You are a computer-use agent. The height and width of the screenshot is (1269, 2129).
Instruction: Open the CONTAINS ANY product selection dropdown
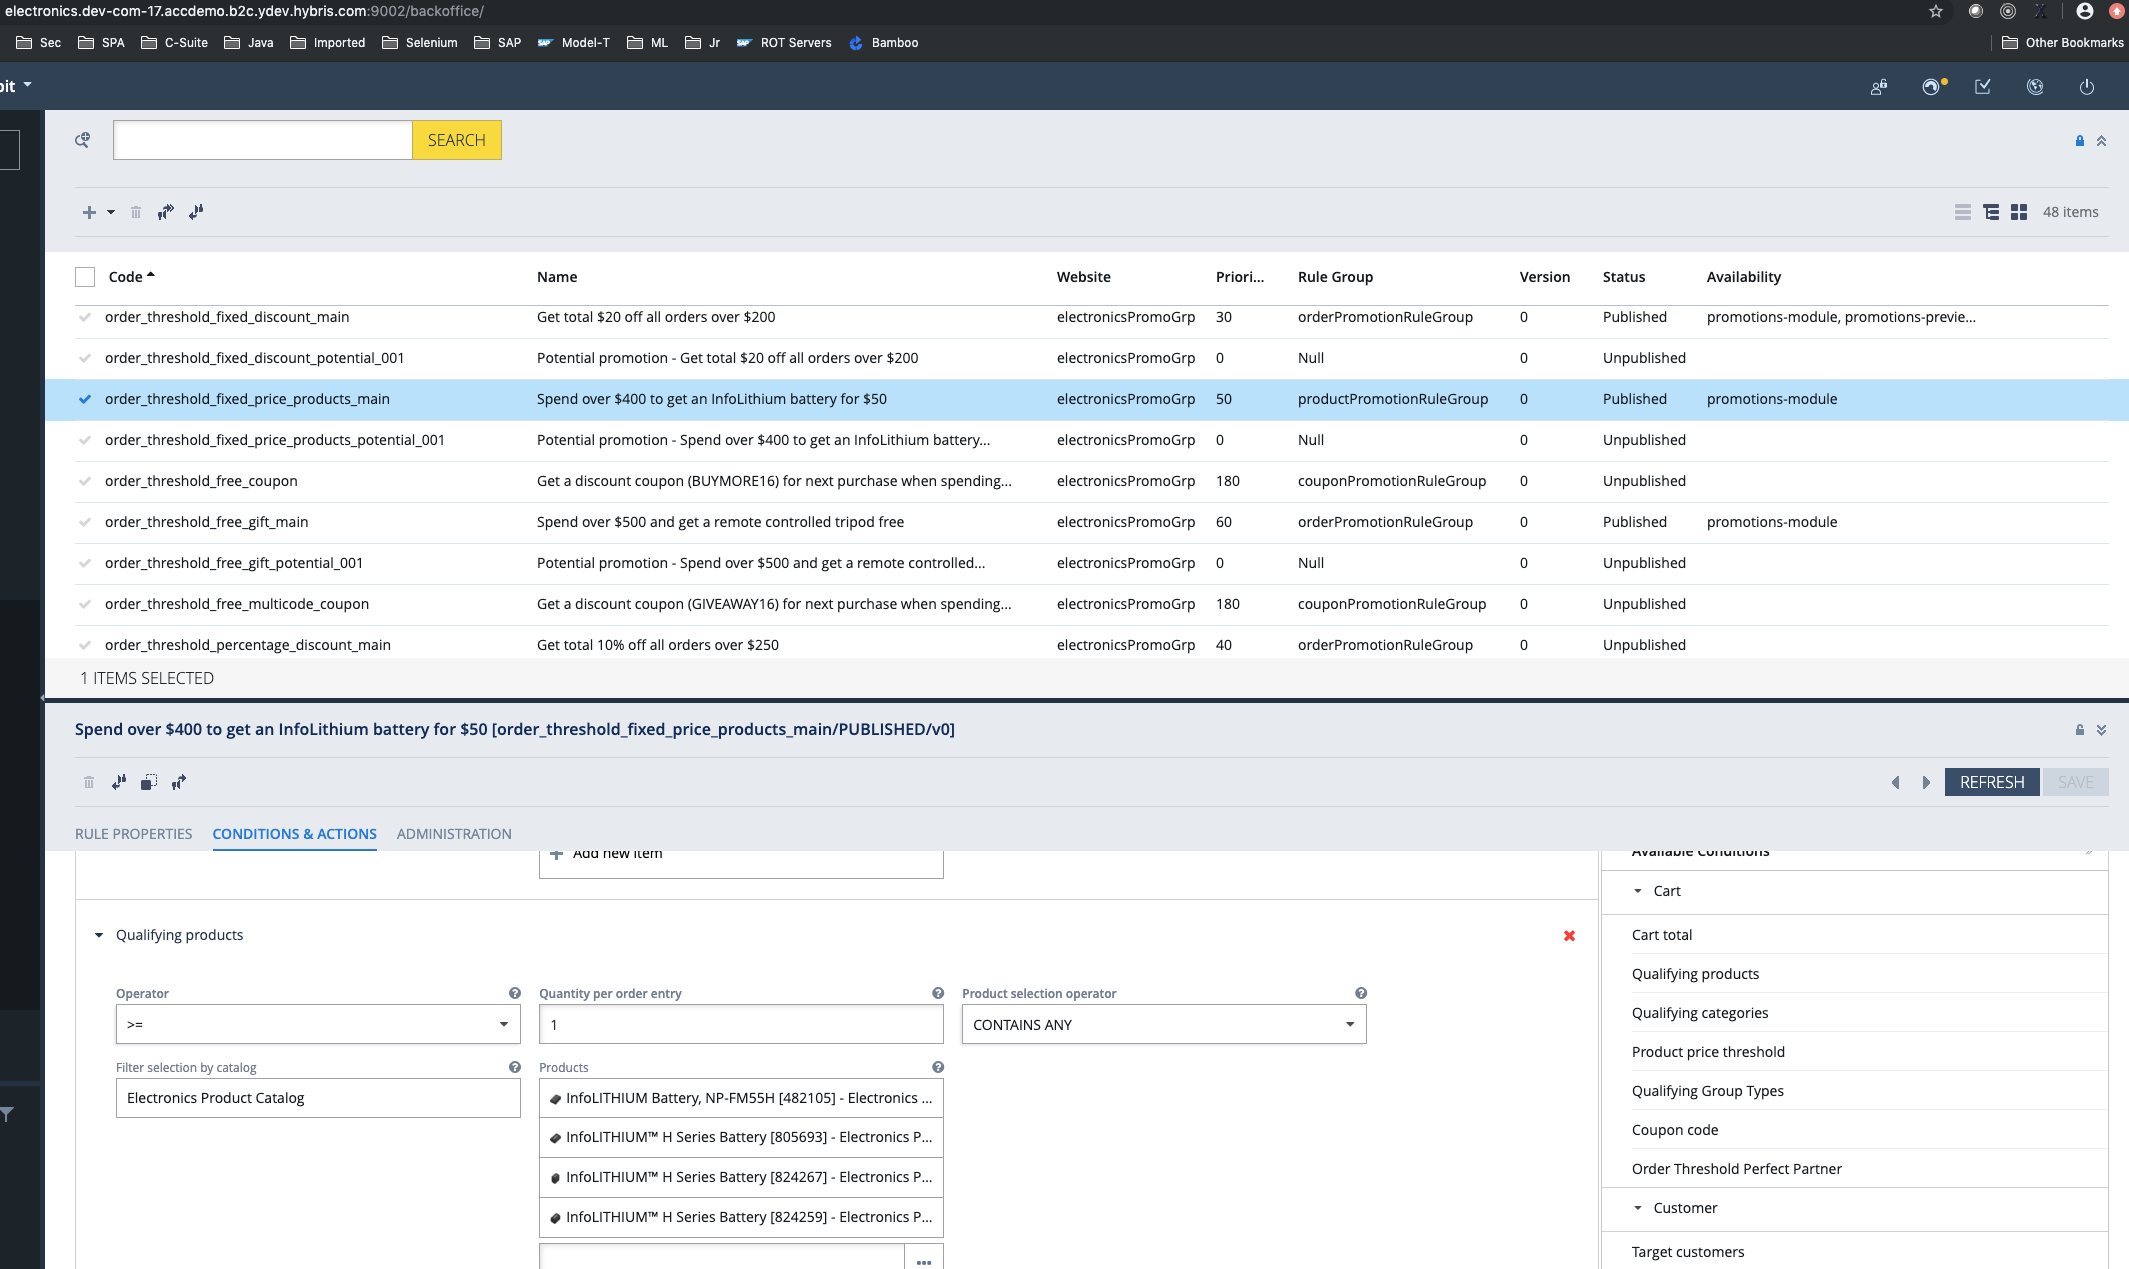pyautogui.click(x=1163, y=1024)
